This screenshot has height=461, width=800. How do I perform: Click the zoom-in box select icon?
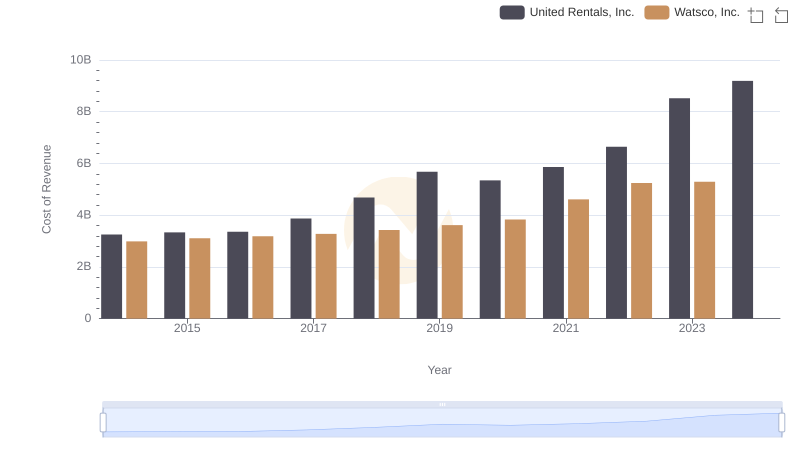756,15
